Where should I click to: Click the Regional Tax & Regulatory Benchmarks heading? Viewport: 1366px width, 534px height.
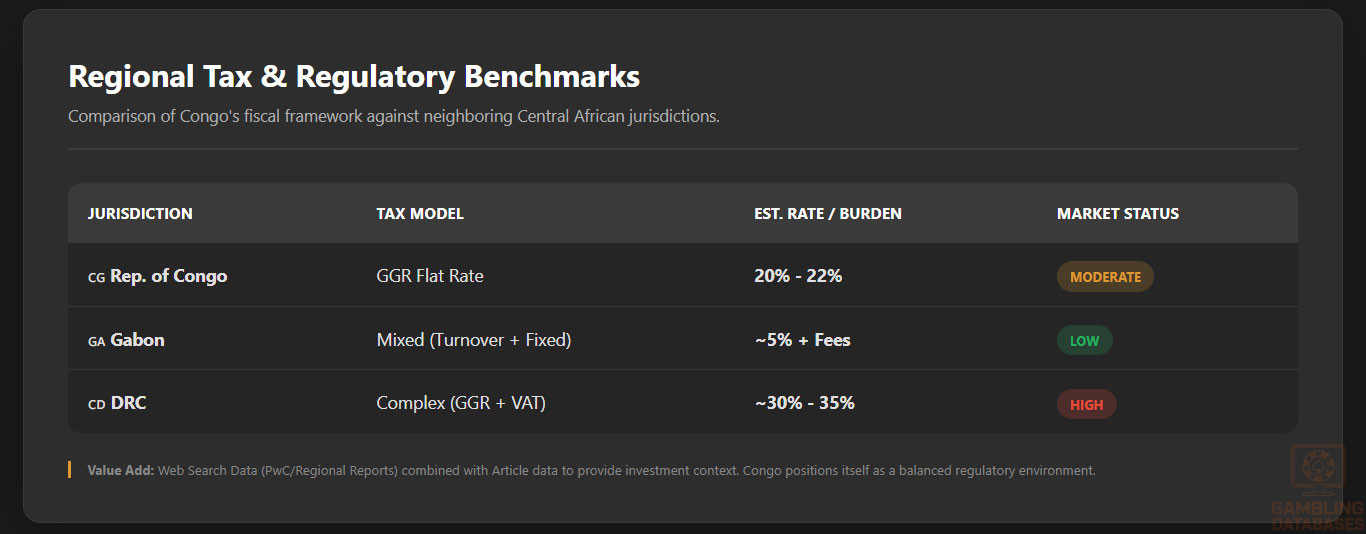354,76
